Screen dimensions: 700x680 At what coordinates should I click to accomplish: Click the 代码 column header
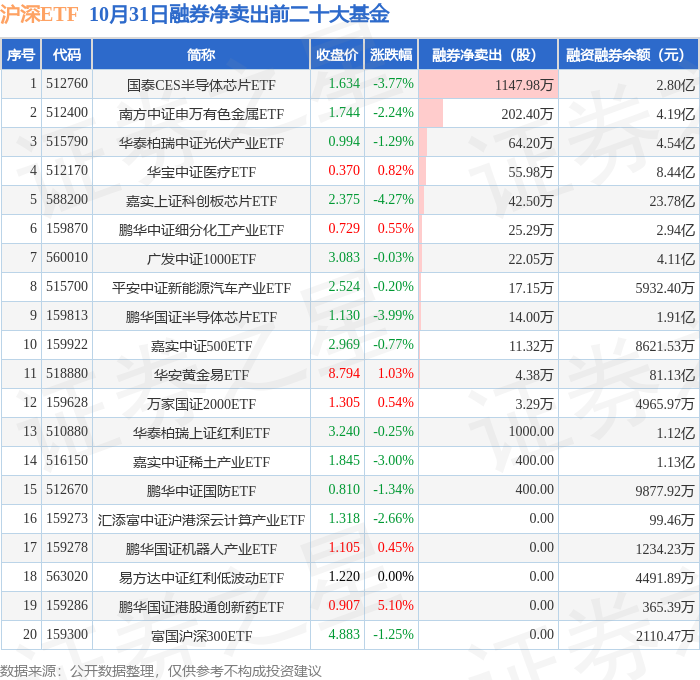(67, 54)
